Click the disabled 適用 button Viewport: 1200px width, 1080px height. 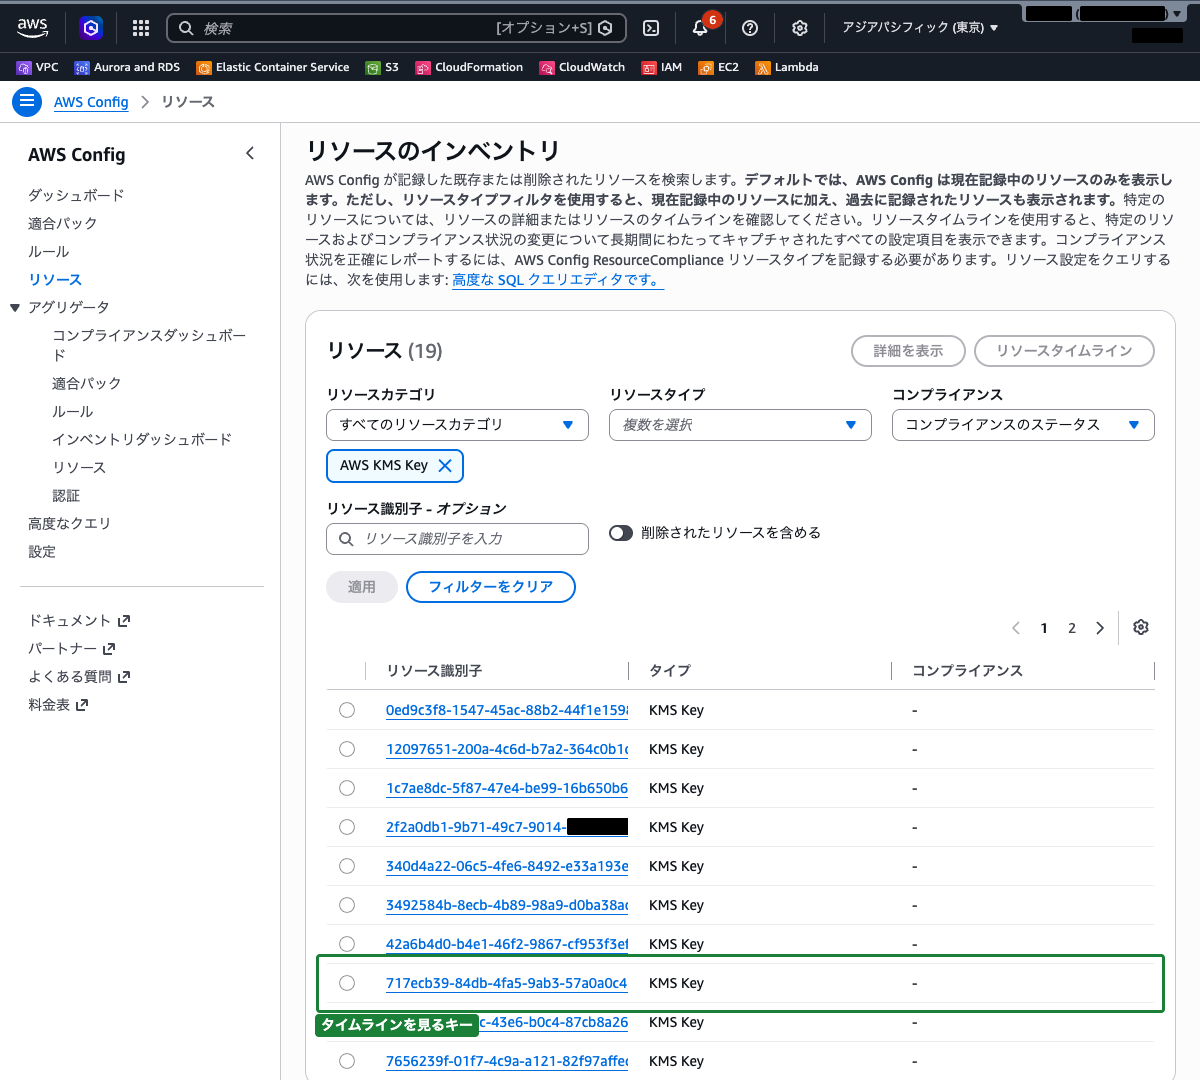pyautogui.click(x=362, y=587)
